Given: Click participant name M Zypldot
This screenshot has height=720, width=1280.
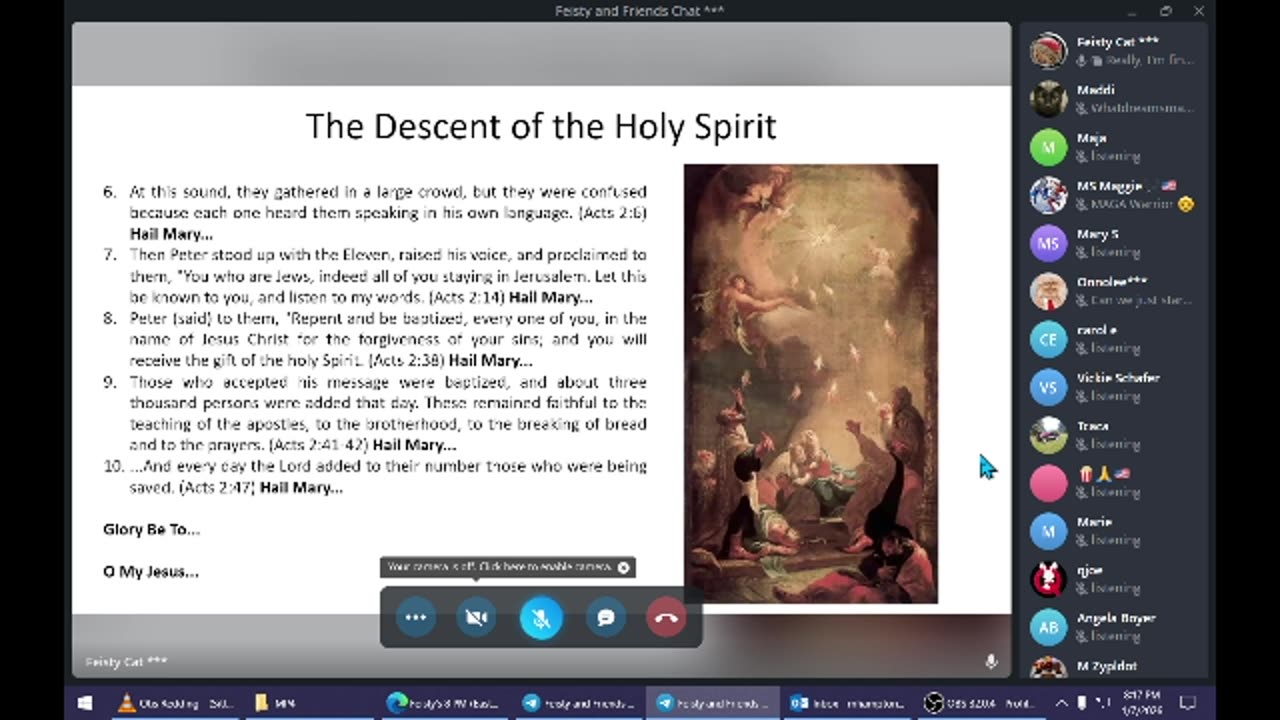Looking at the screenshot, I should (x=1106, y=666).
